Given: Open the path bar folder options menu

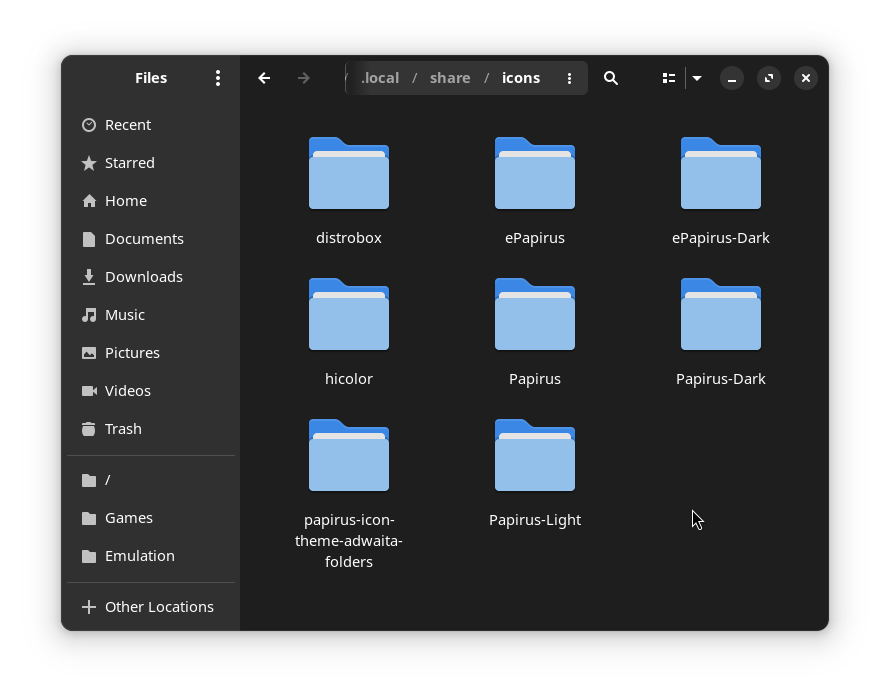Looking at the screenshot, I should tap(569, 78).
